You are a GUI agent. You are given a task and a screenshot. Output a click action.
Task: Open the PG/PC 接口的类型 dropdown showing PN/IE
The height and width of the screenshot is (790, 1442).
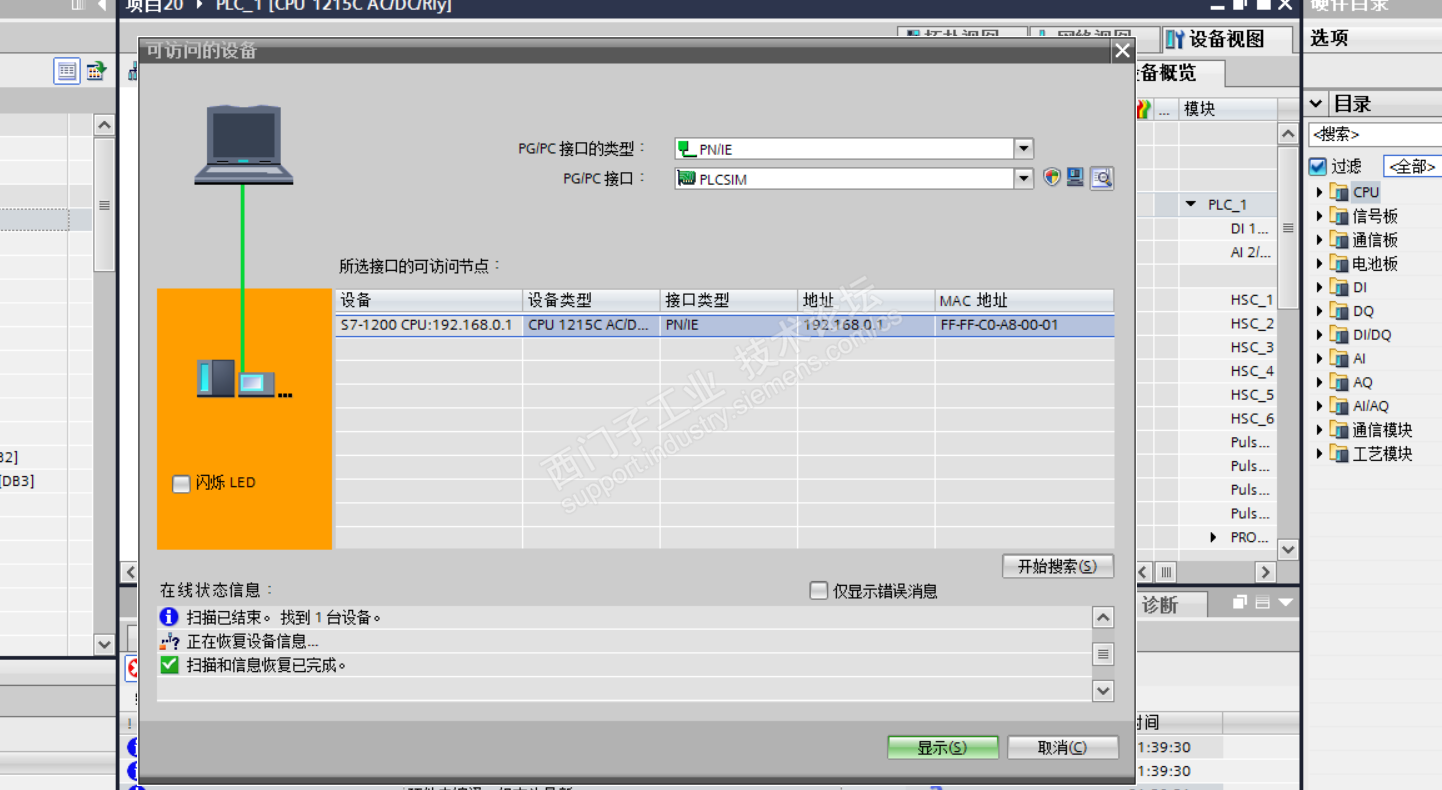point(1023,149)
